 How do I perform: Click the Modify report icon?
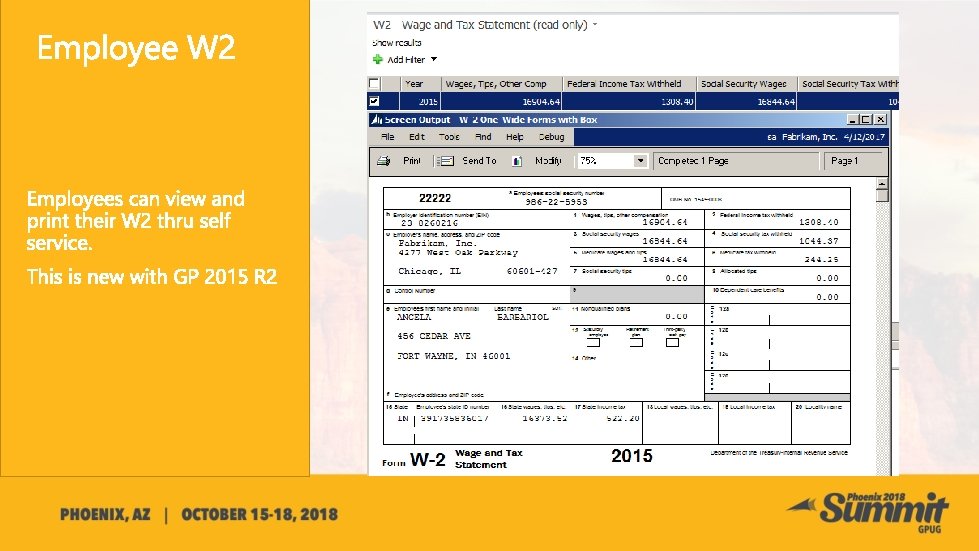(x=517, y=161)
